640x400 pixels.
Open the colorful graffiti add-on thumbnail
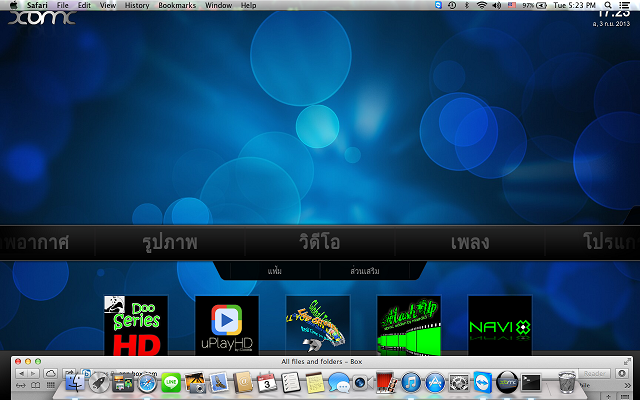(x=318, y=326)
